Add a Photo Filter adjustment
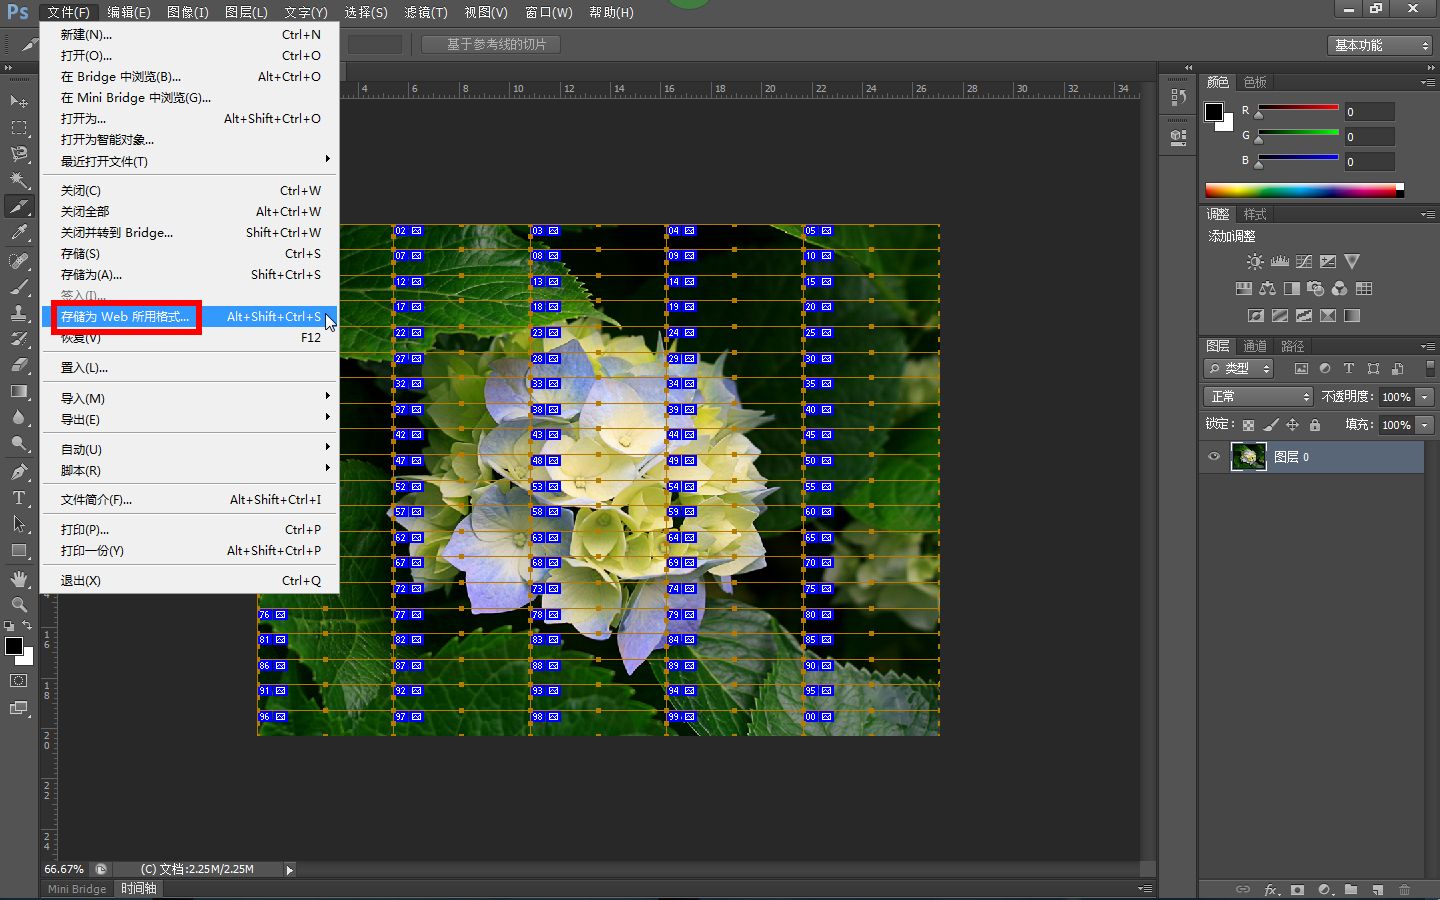 1316,288
